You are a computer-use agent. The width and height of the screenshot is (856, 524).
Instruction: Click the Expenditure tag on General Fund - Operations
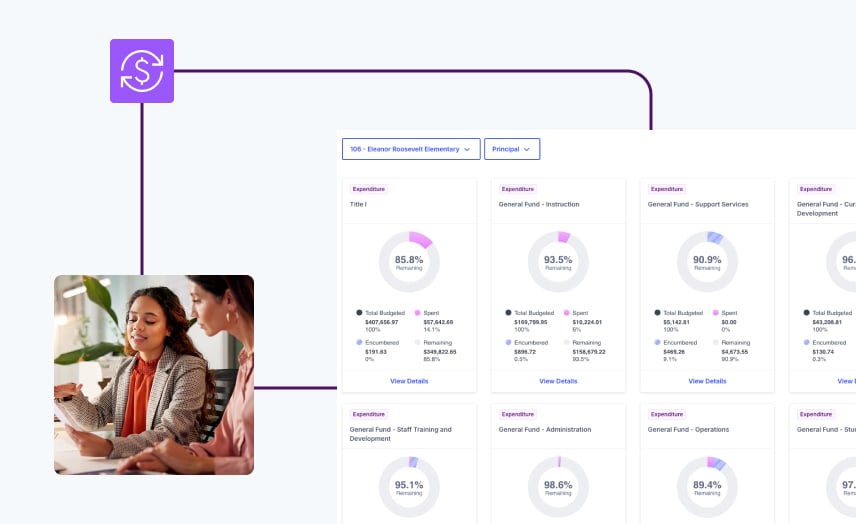pos(667,414)
